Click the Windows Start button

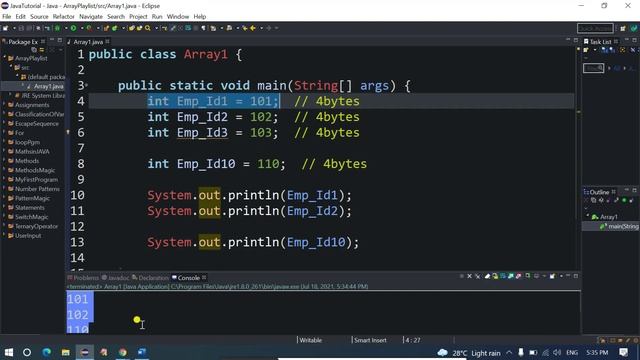(x=9, y=352)
